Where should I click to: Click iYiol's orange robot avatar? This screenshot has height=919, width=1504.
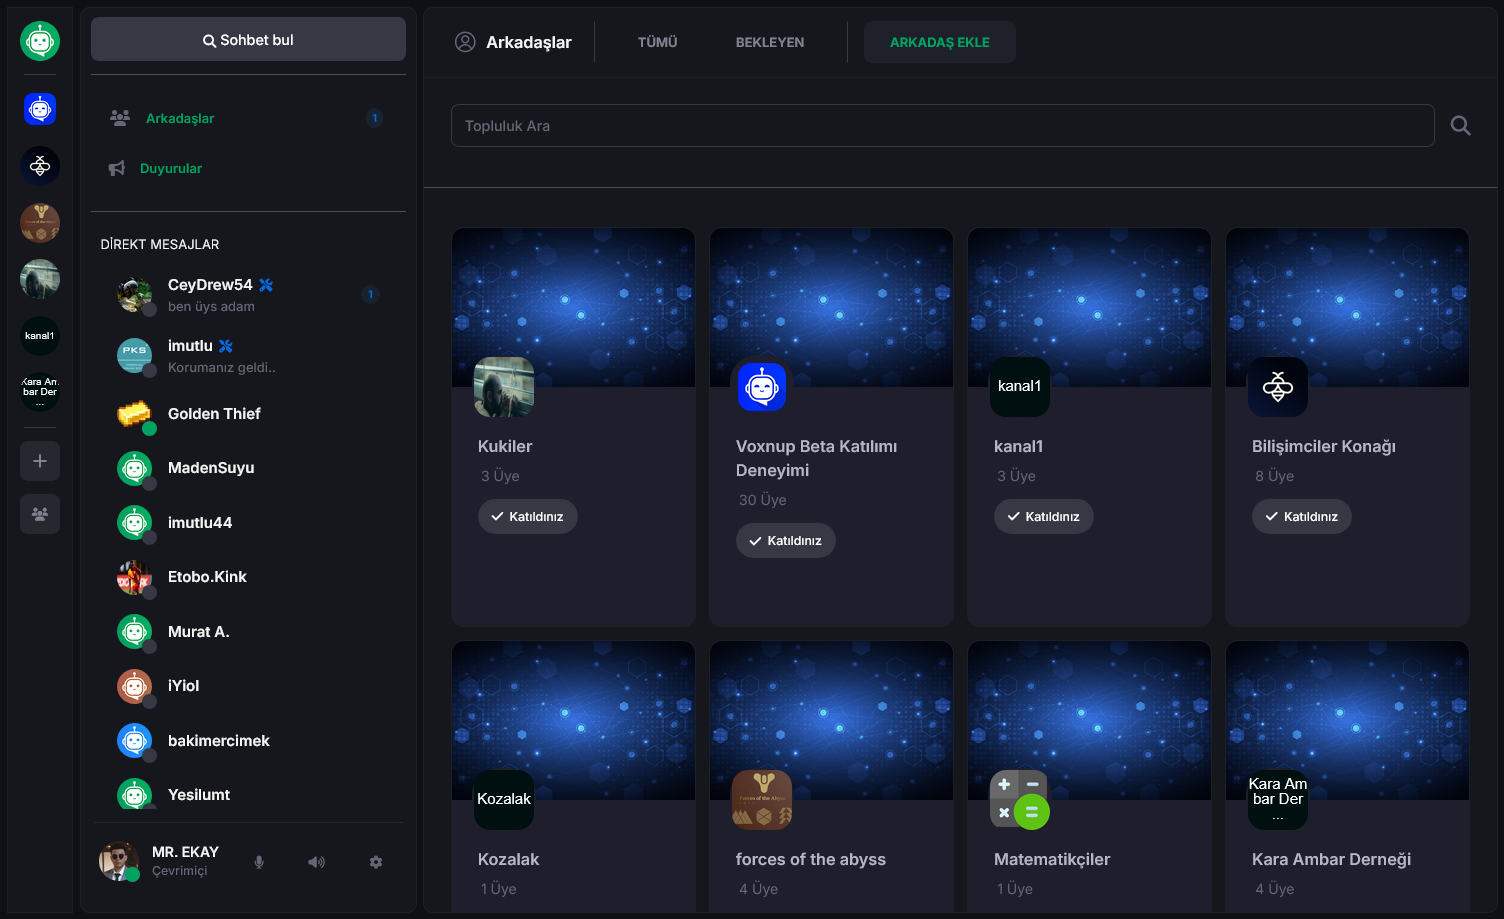coord(134,686)
